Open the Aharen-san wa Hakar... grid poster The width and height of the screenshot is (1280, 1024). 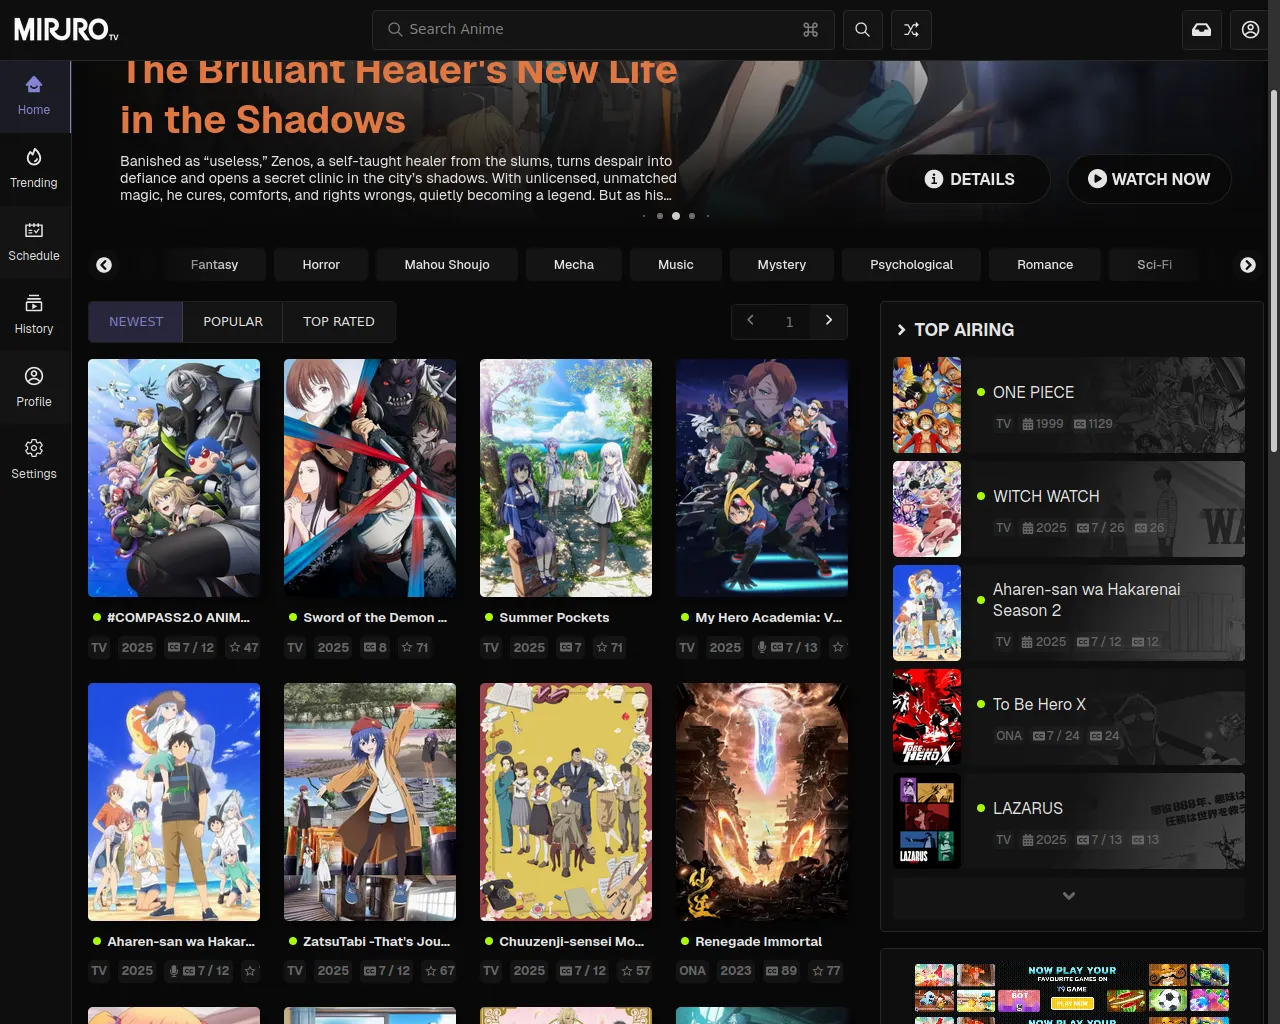tap(174, 802)
